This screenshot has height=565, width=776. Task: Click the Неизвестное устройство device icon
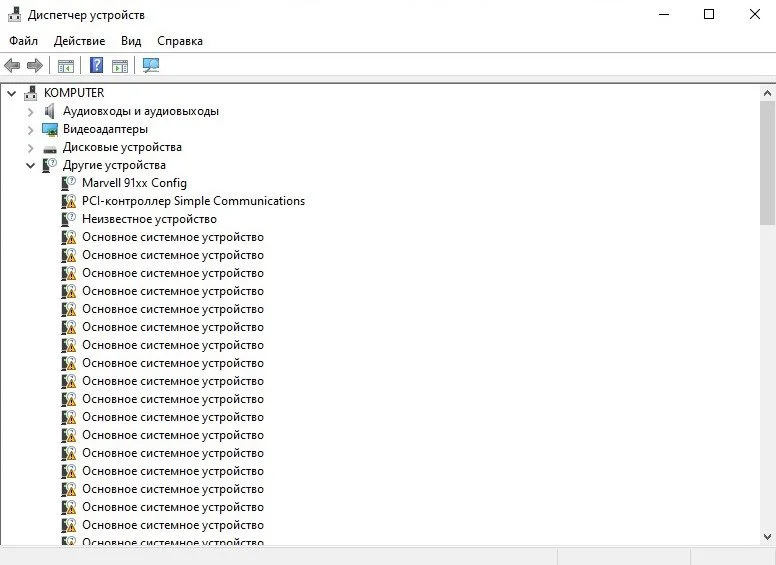click(69, 219)
